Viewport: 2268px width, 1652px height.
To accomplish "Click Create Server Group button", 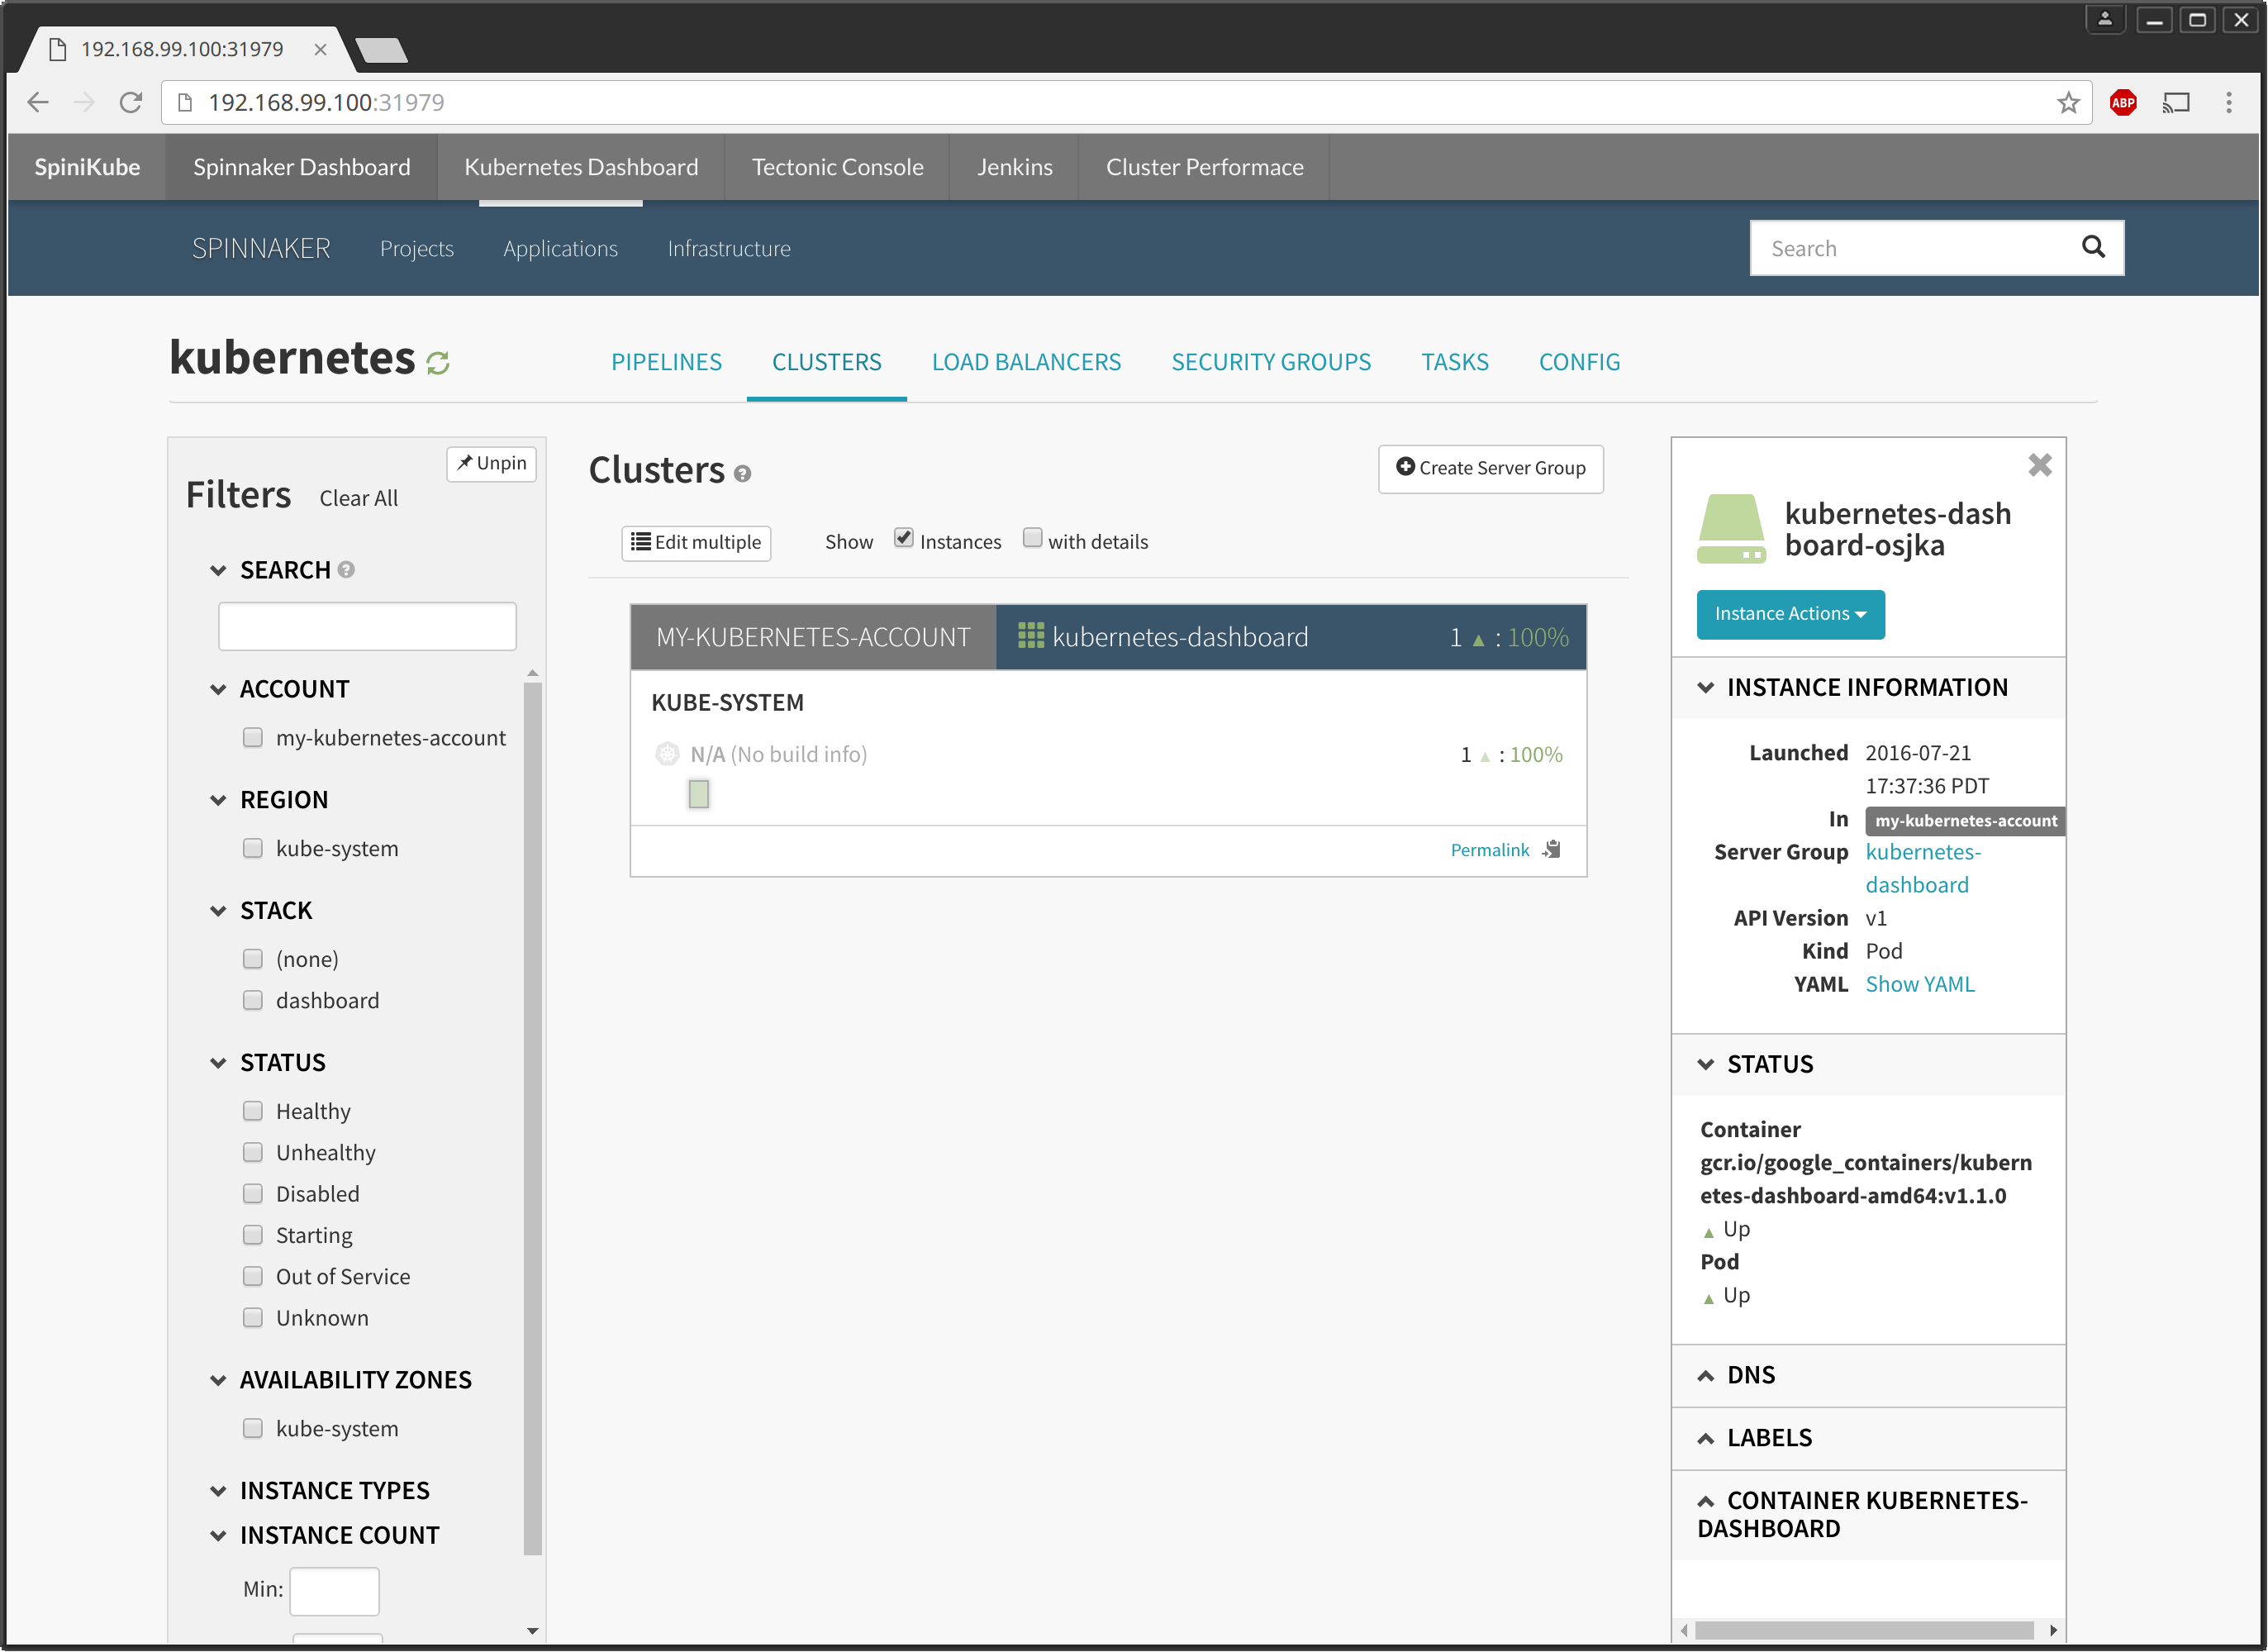I will 1490,468.
